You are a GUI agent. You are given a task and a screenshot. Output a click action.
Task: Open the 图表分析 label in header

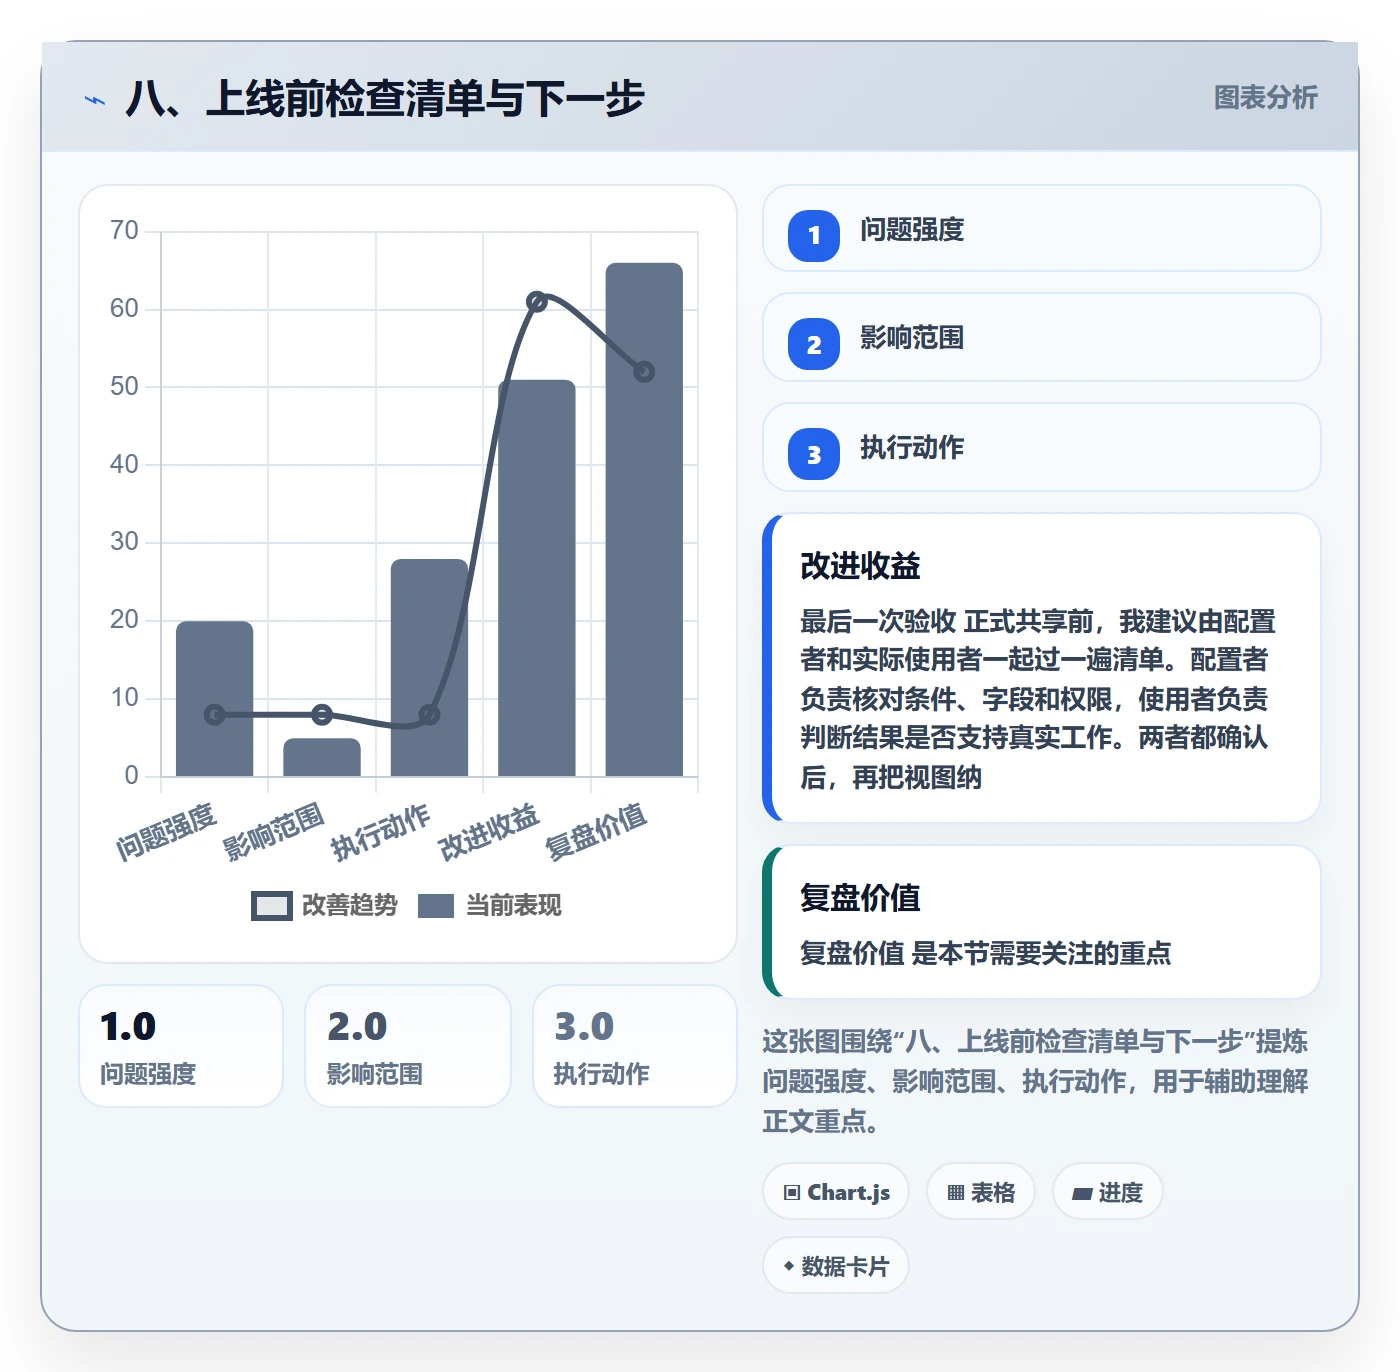[1265, 97]
